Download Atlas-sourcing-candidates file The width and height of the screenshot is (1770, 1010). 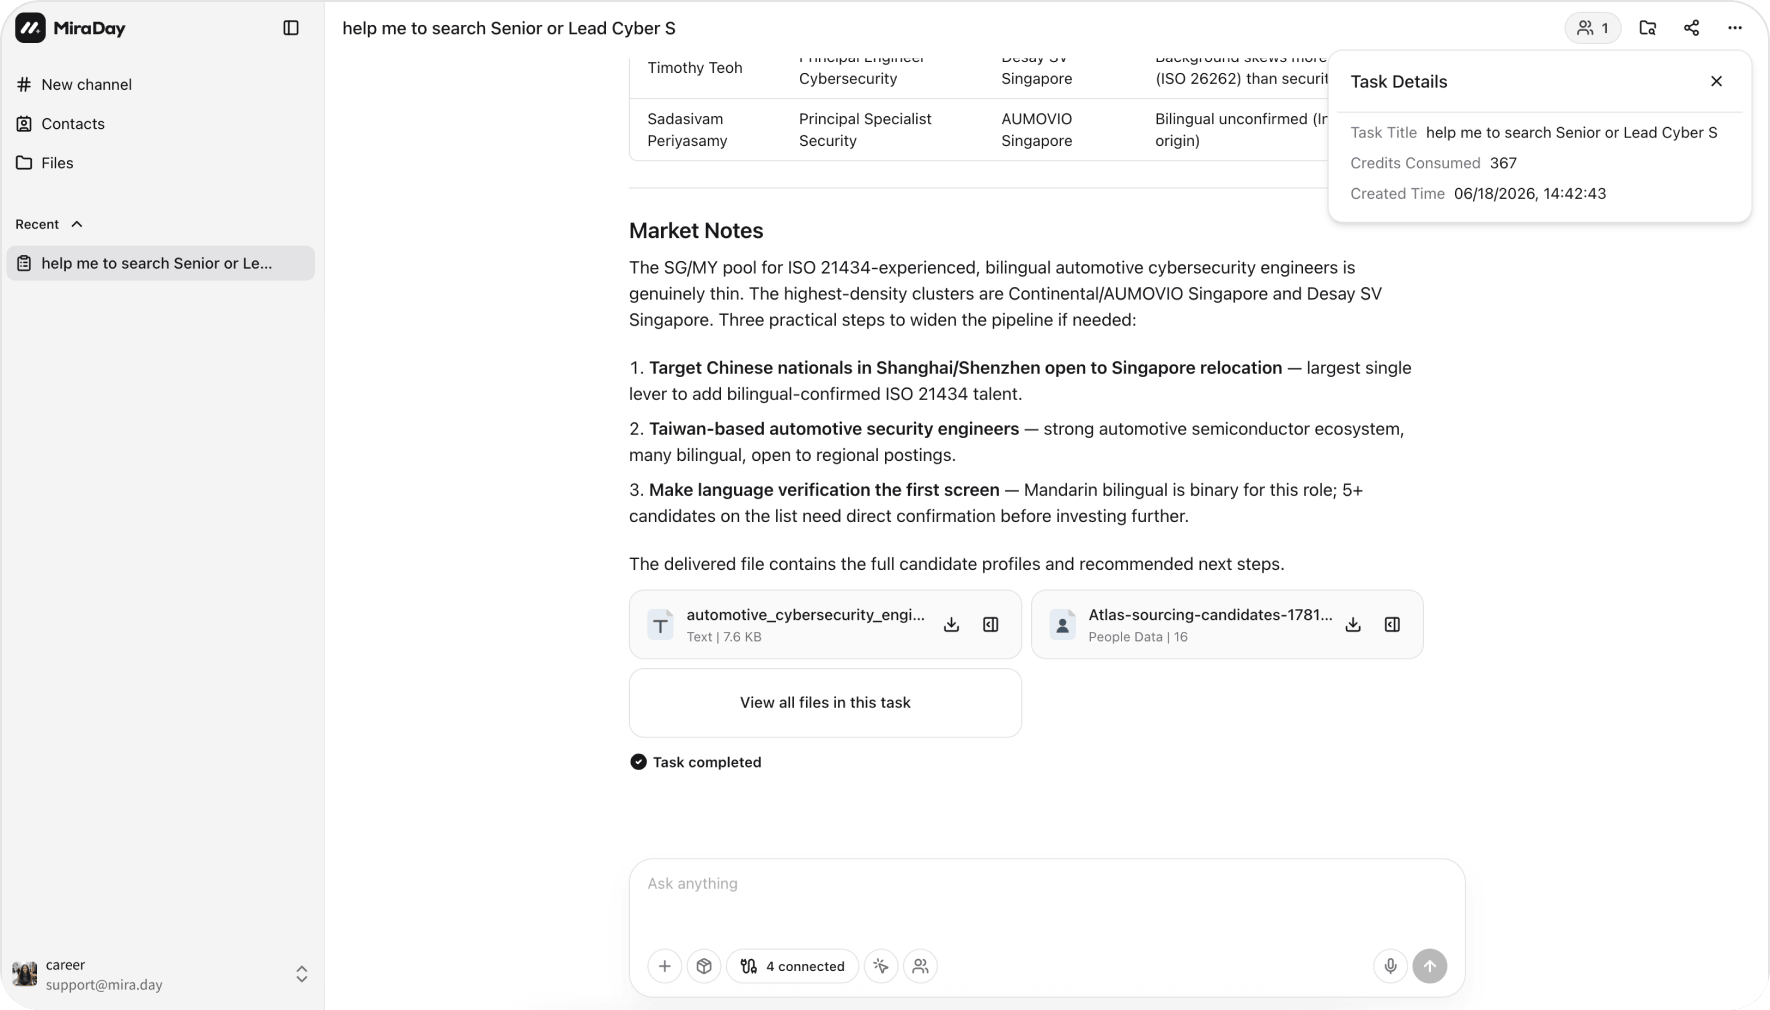click(1353, 624)
